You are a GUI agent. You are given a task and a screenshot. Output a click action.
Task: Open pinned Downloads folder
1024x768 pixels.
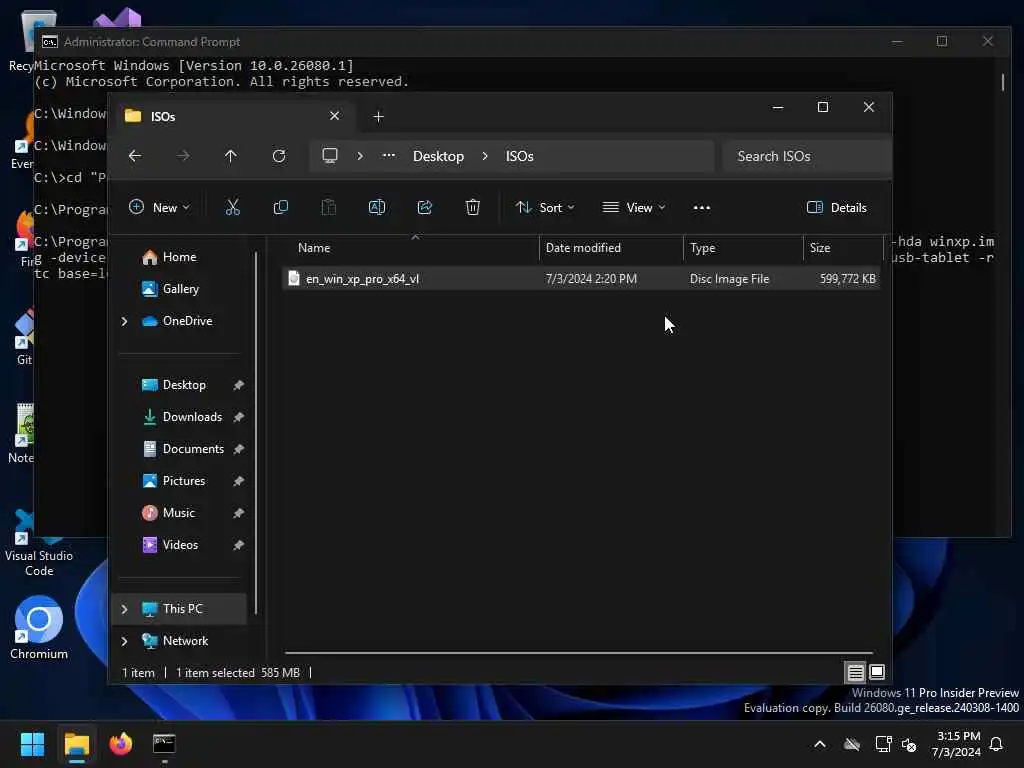(192, 417)
